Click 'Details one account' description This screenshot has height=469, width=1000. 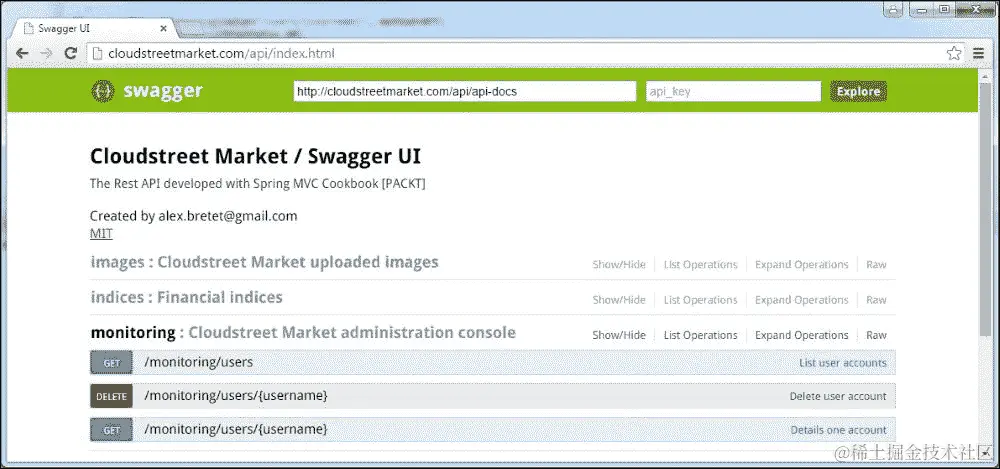tap(839, 430)
